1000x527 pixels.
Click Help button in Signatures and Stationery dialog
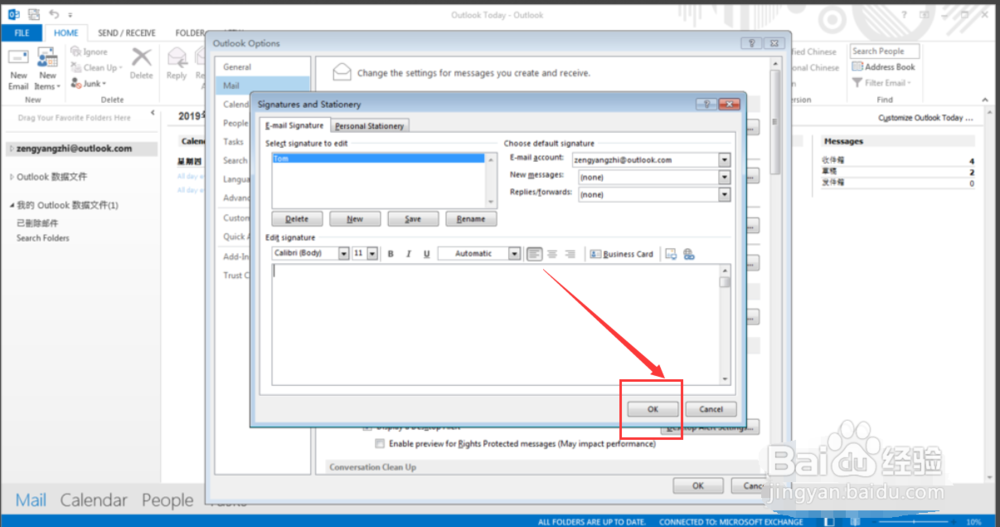[x=707, y=104]
